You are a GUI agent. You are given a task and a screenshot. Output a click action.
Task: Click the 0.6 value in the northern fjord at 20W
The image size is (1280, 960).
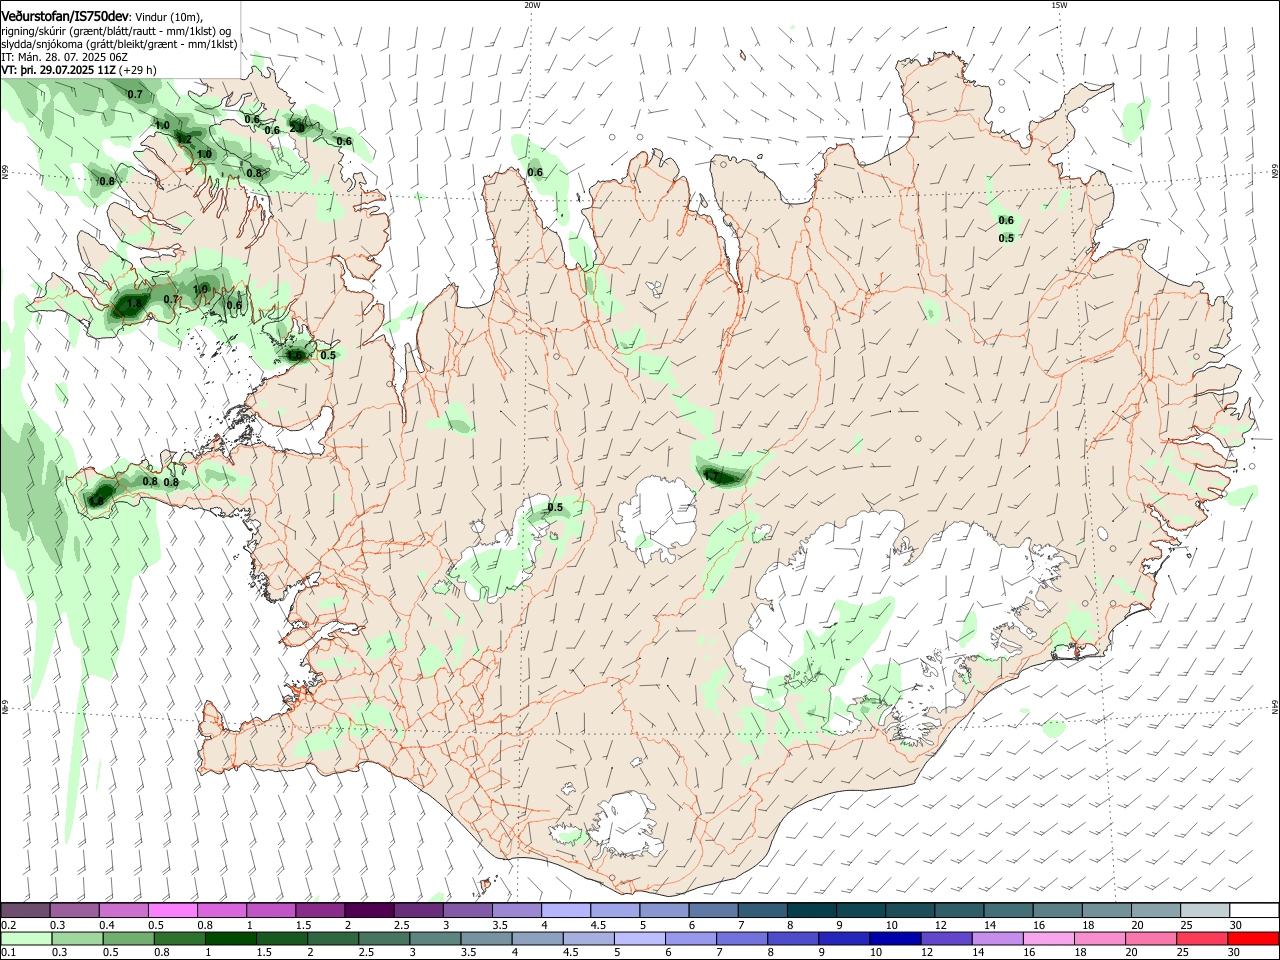tap(535, 173)
